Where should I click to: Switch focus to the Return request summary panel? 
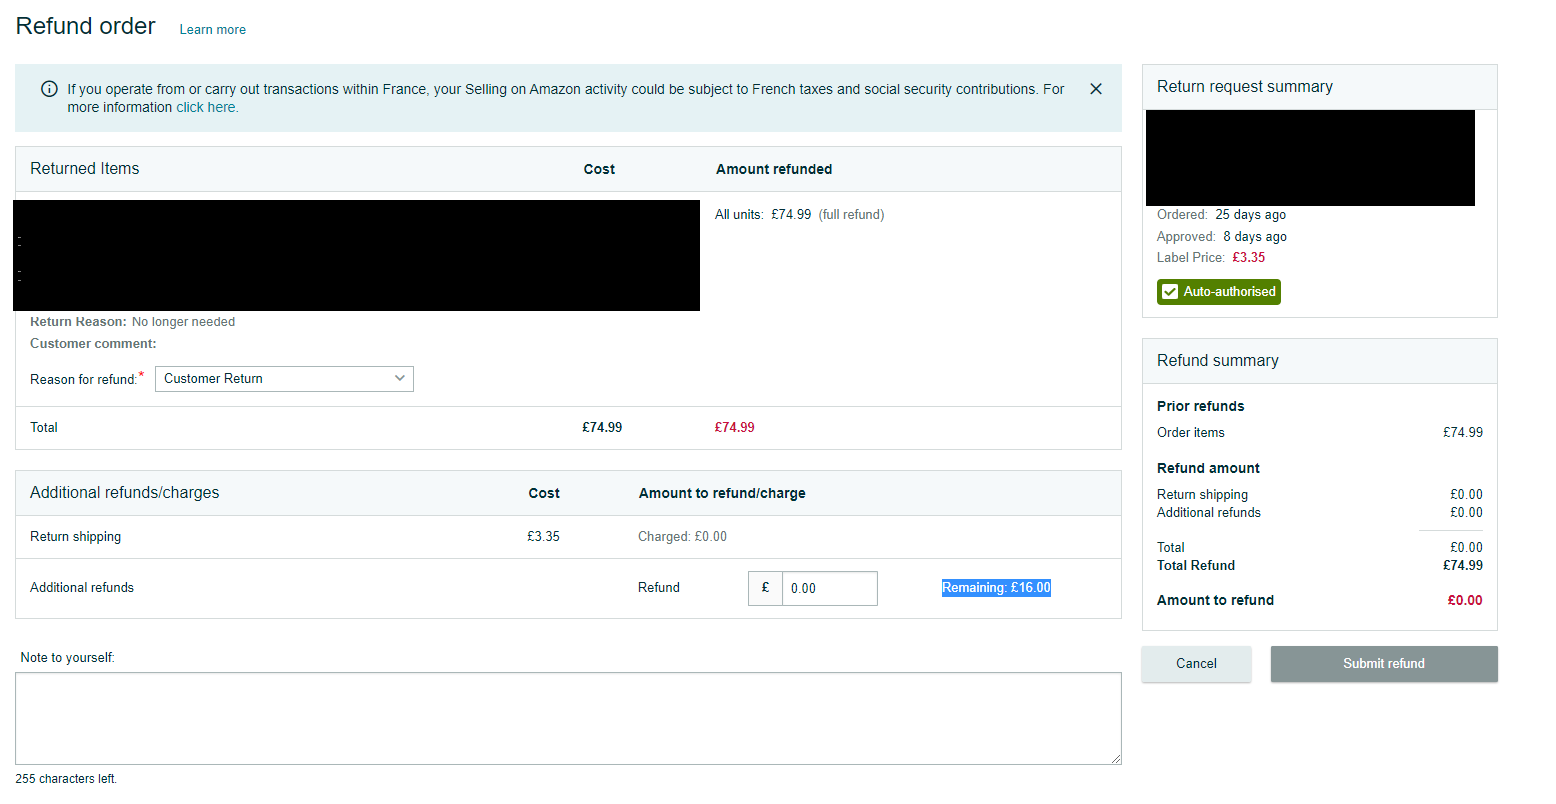(1244, 86)
